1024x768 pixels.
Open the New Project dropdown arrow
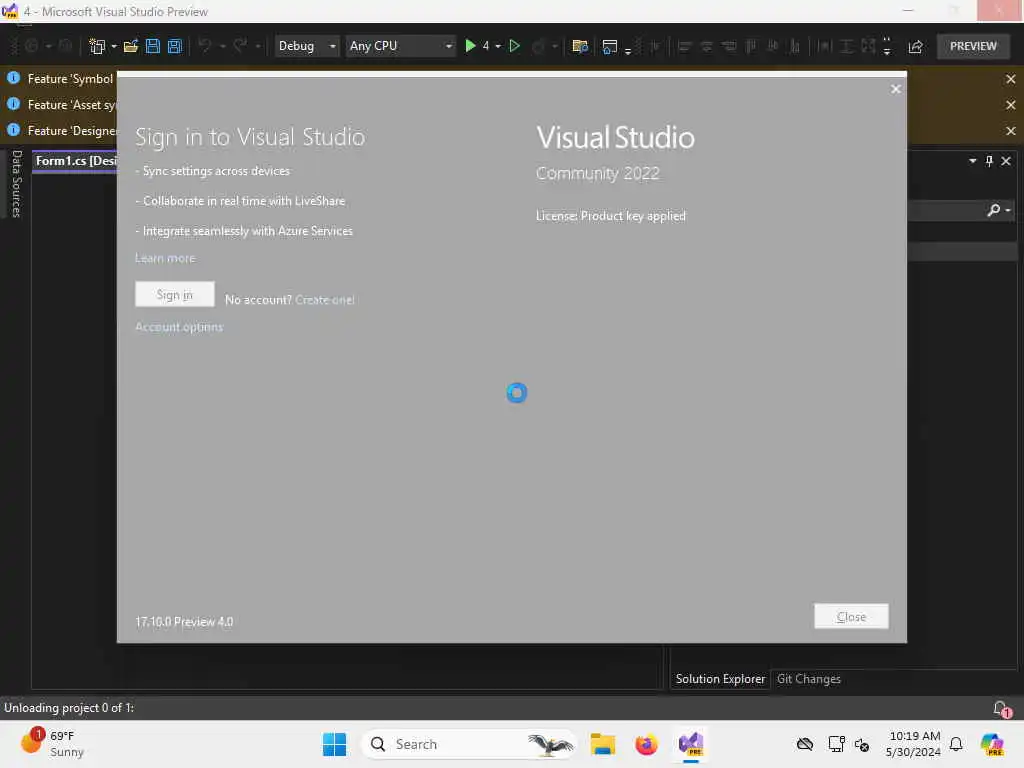[114, 46]
